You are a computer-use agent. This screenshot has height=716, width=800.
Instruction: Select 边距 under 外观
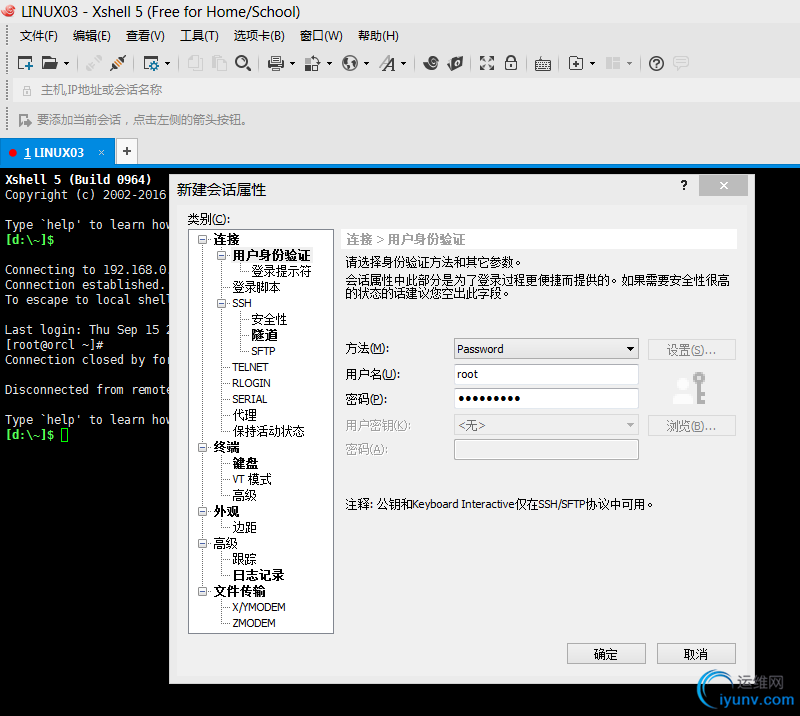(x=244, y=527)
